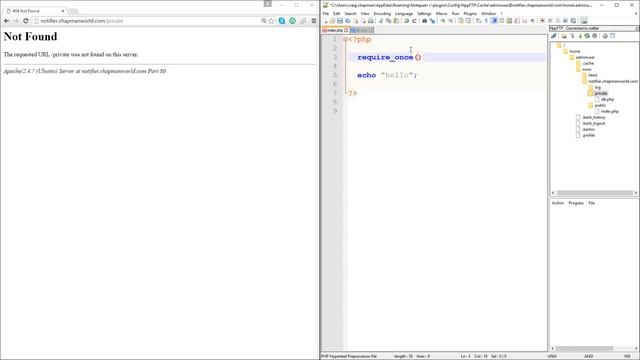
Task: Select the index.php editor tab
Action: [335, 30]
